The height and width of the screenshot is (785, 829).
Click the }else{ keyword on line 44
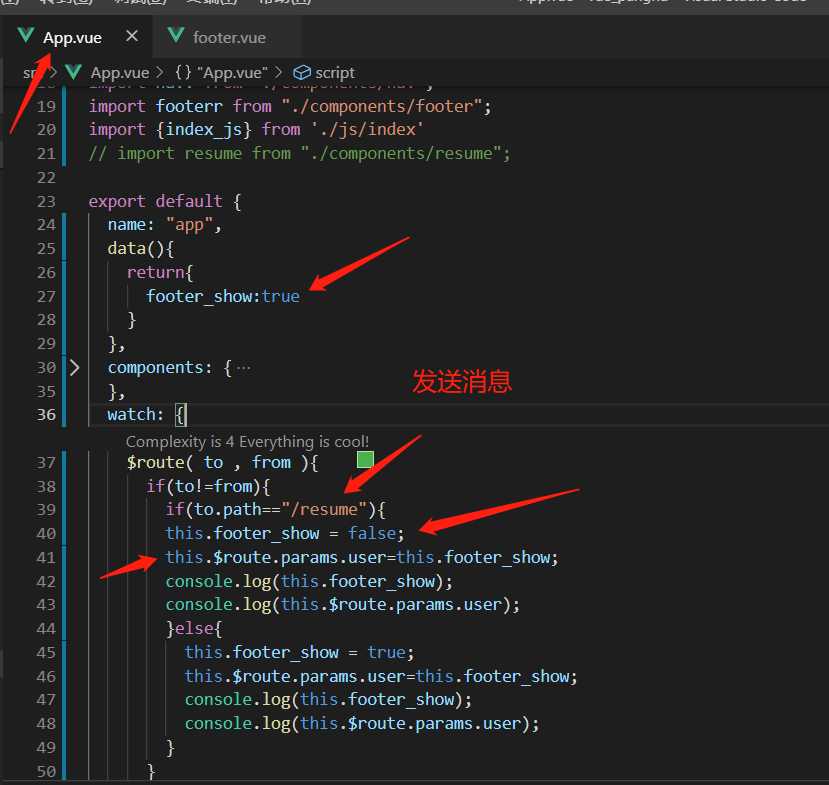194,629
